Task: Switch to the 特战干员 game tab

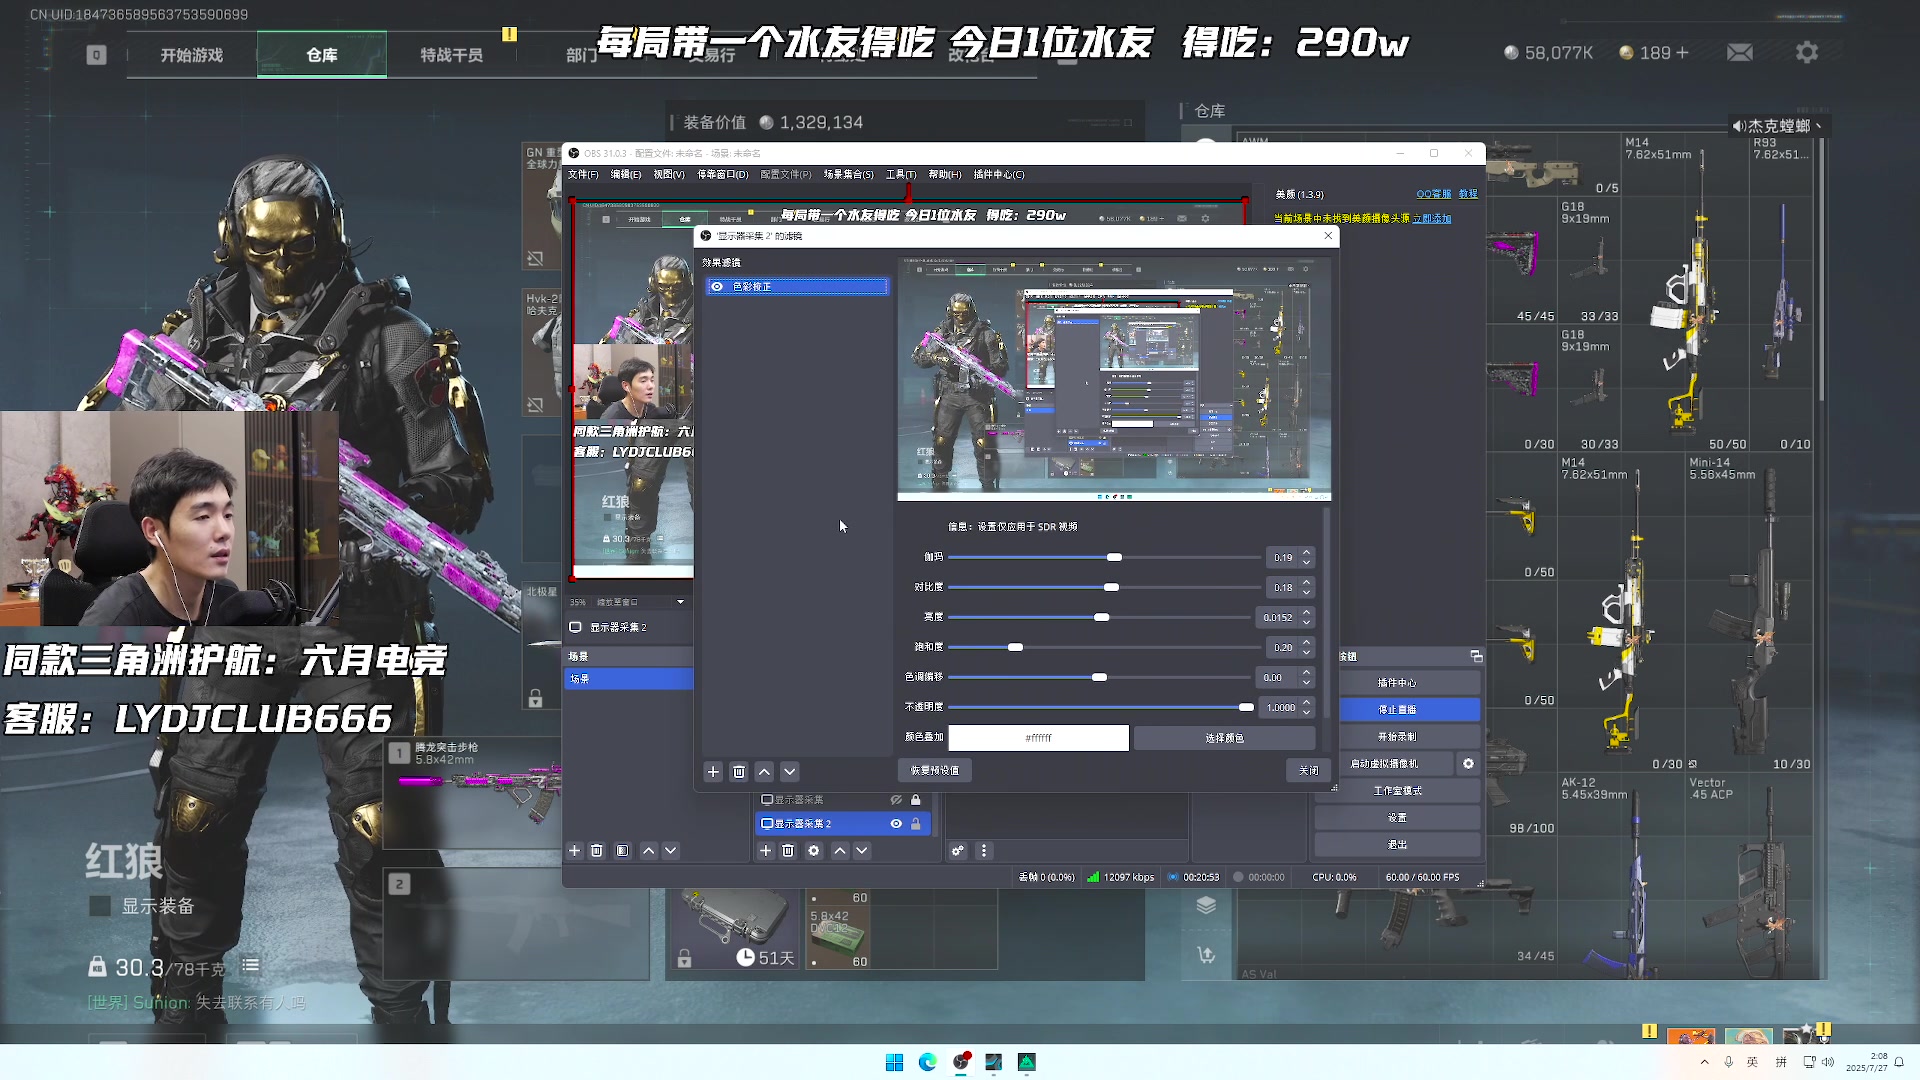Action: click(452, 55)
